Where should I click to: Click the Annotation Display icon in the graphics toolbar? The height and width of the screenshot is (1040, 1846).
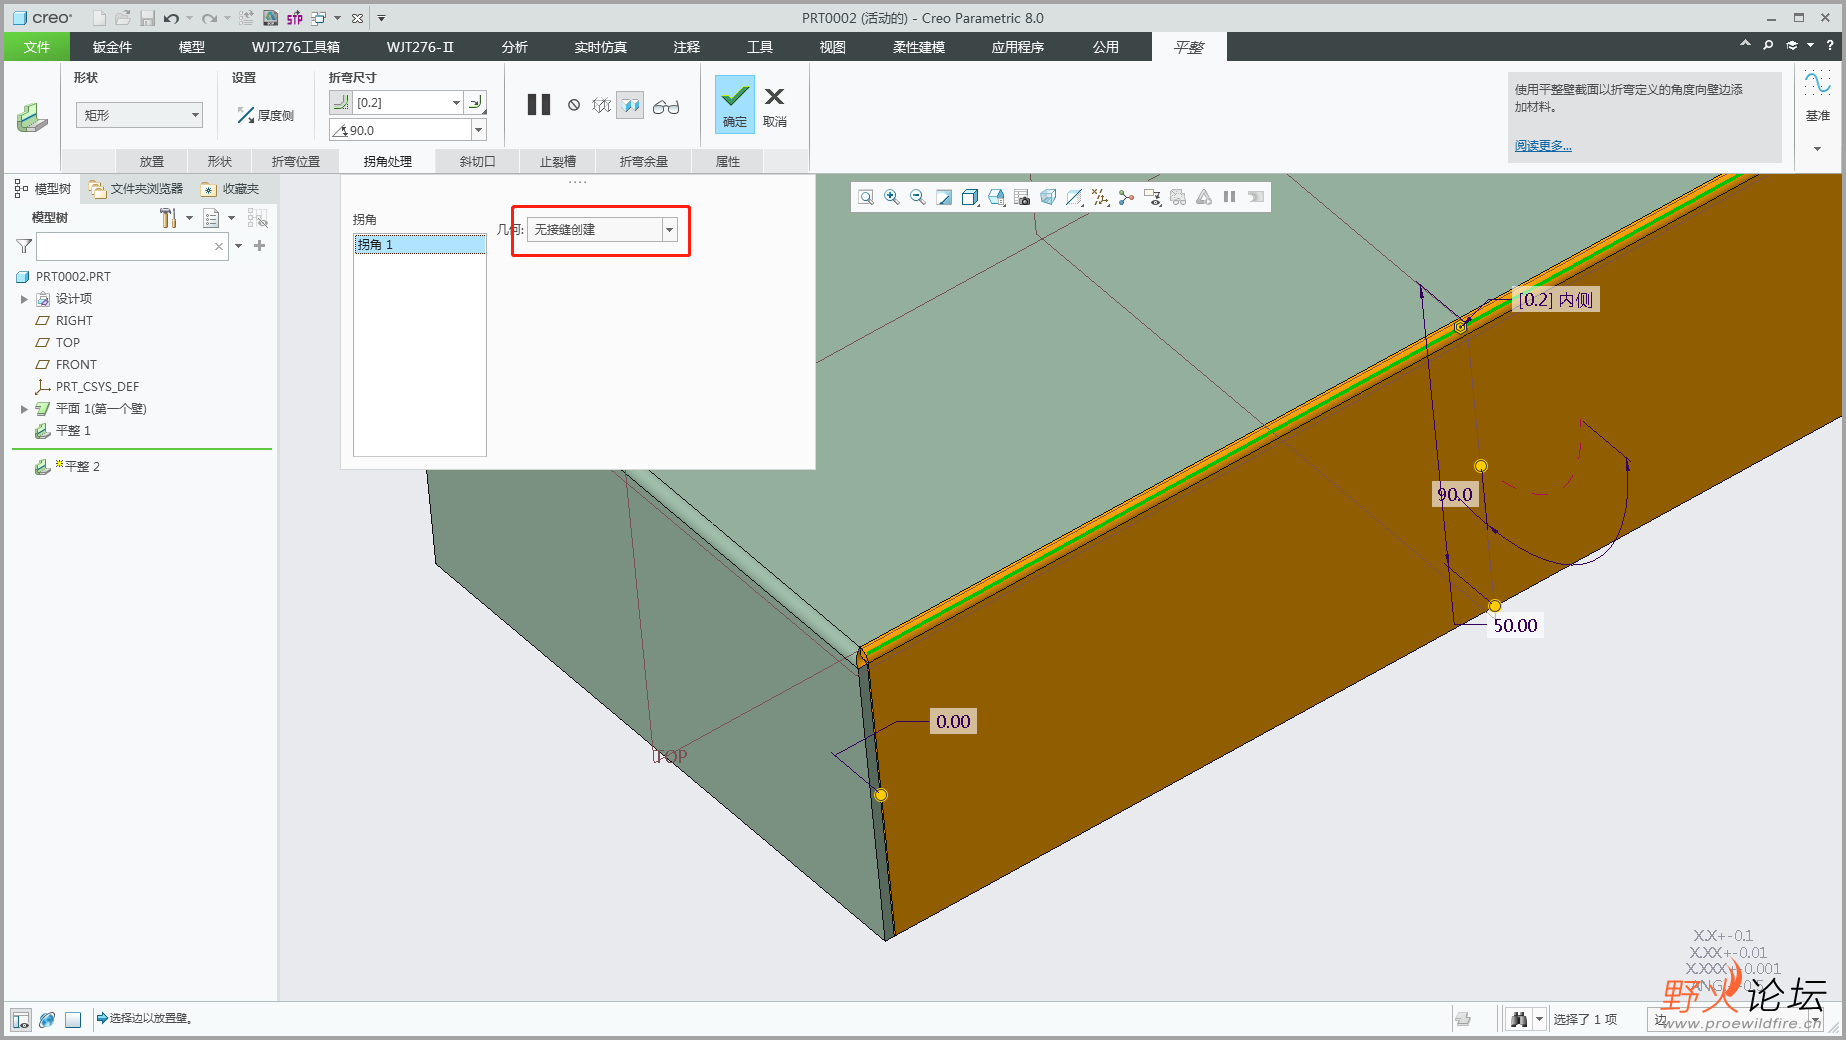1152,197
